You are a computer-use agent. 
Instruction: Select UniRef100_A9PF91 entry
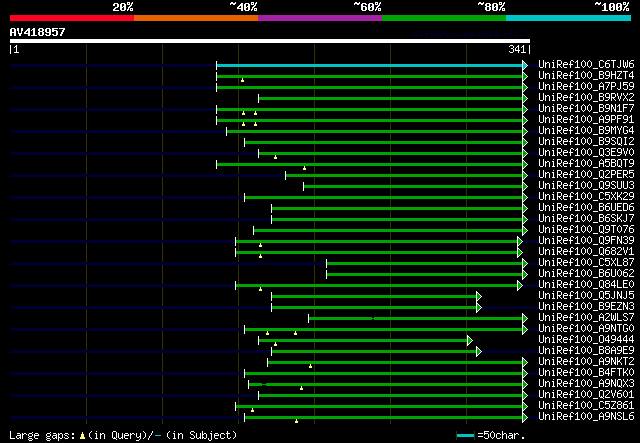(x=586, y=120)
